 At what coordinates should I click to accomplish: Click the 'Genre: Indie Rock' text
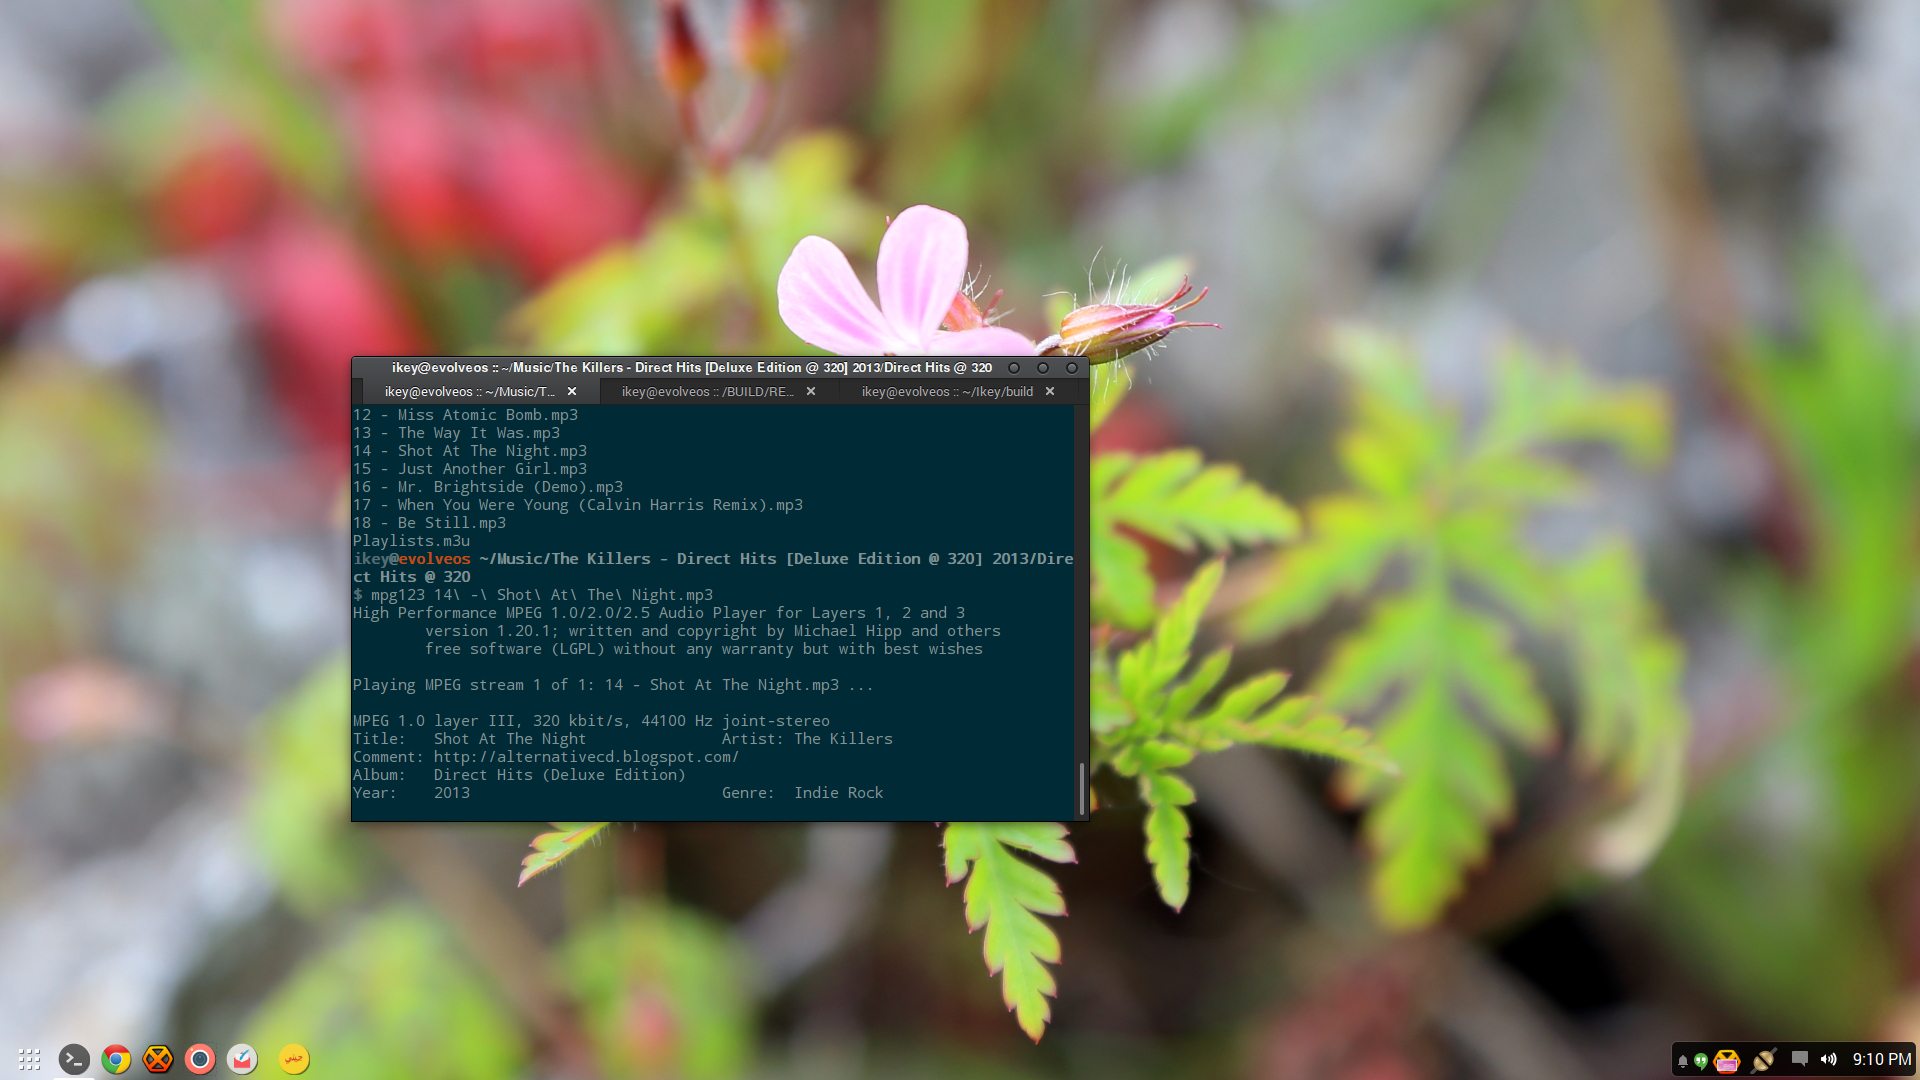tap(803, 793)
